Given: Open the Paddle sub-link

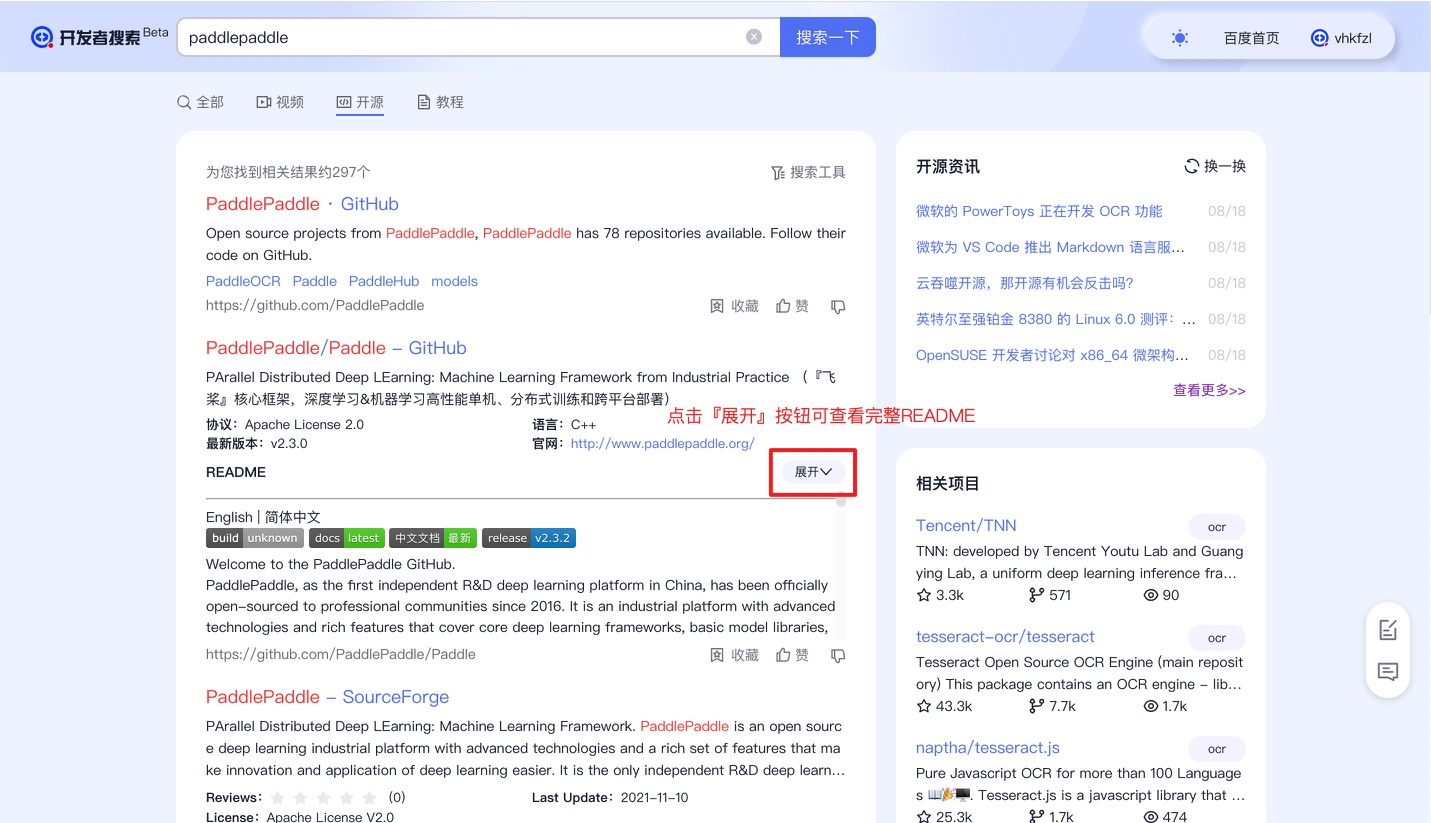Looking at the screenshot, I should [315, 281].
